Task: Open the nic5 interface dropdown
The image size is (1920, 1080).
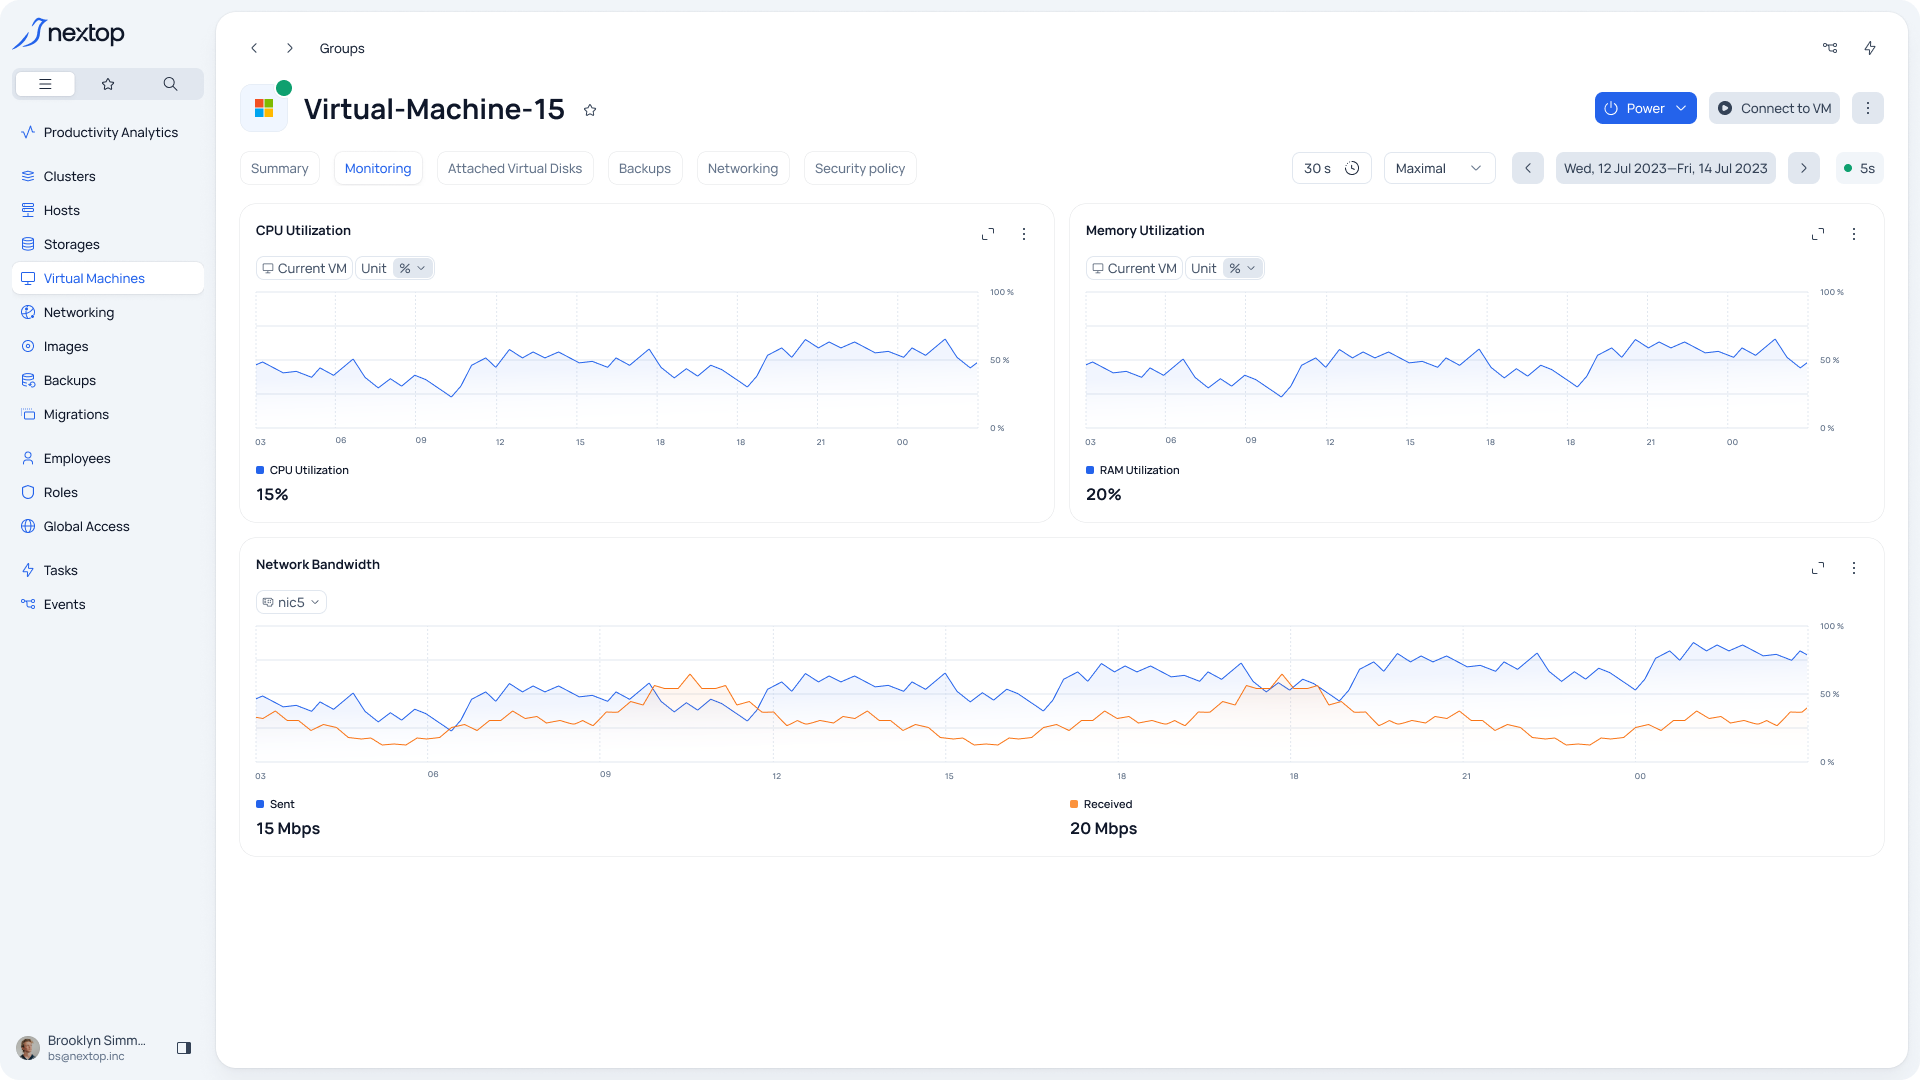Action: tap(291, 602)
